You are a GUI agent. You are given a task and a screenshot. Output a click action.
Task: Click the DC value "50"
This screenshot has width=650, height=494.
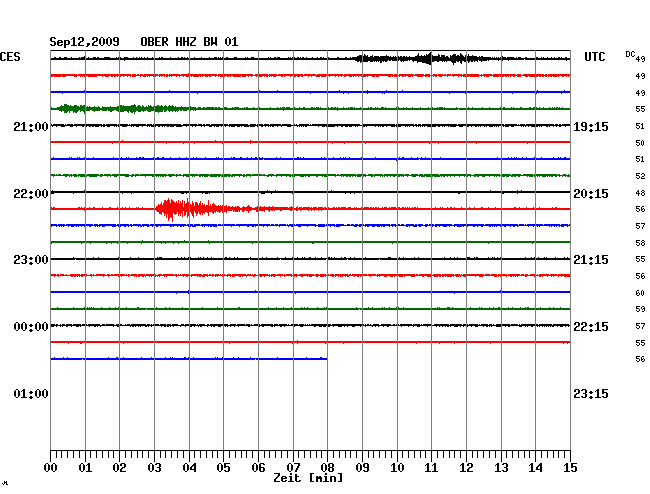pyautogui.click(x=640, y=143)
